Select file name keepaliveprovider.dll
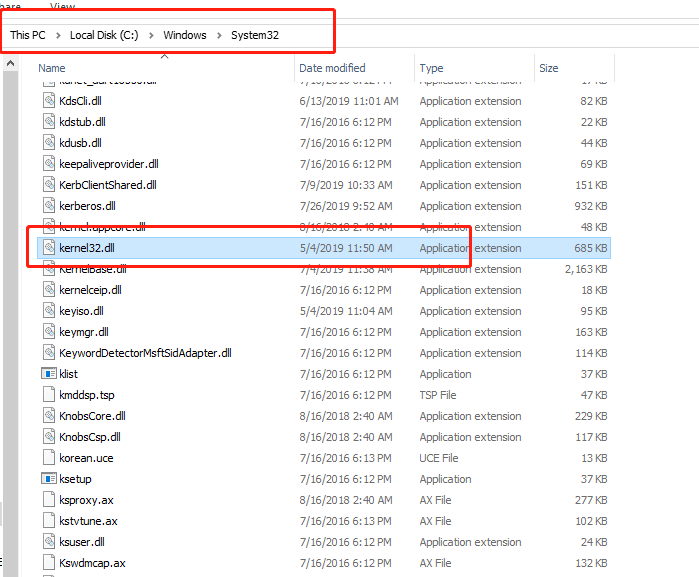This screenshot has width=699, height=577. click(109, 164)
